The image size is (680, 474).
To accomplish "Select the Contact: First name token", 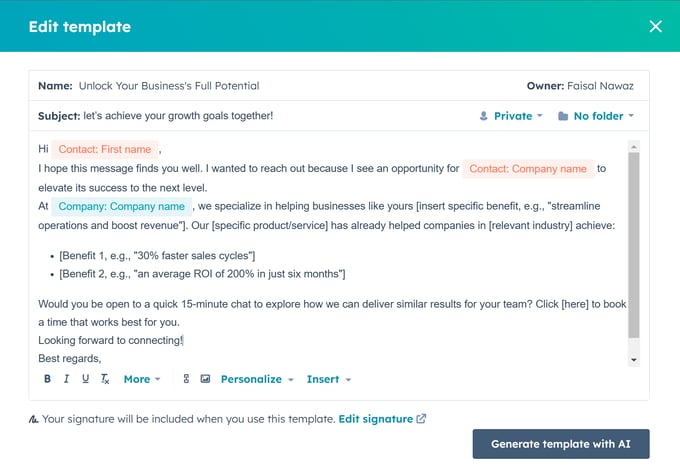I will [x=105, y=149].
